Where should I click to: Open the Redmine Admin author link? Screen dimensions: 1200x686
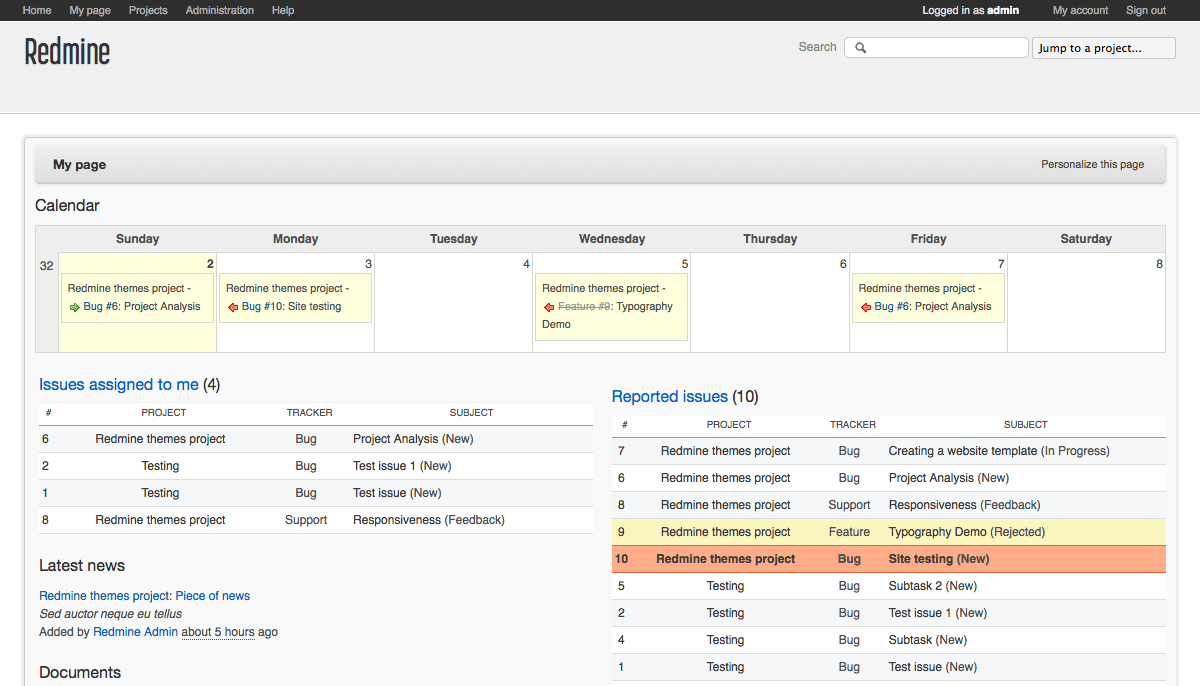coord(135,632)
